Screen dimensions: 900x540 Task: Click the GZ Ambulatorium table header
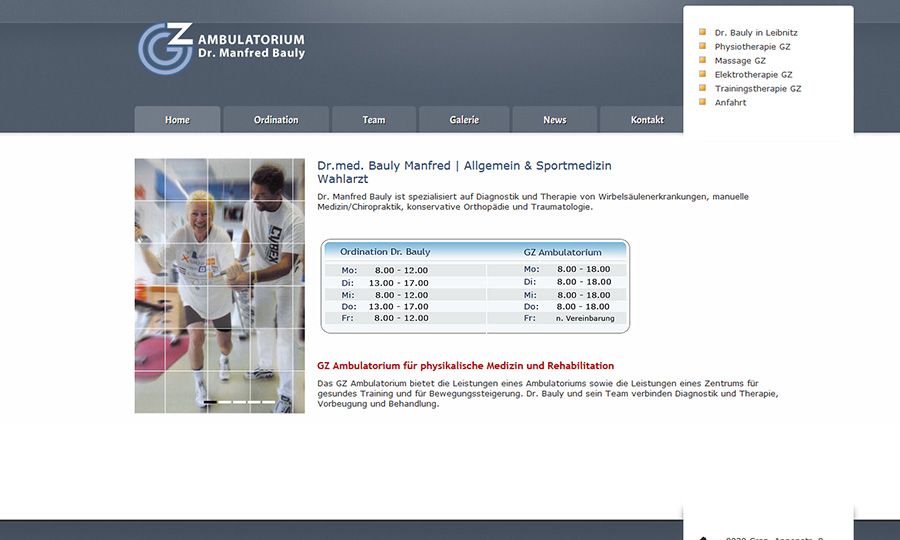click(x=562, y=252)
